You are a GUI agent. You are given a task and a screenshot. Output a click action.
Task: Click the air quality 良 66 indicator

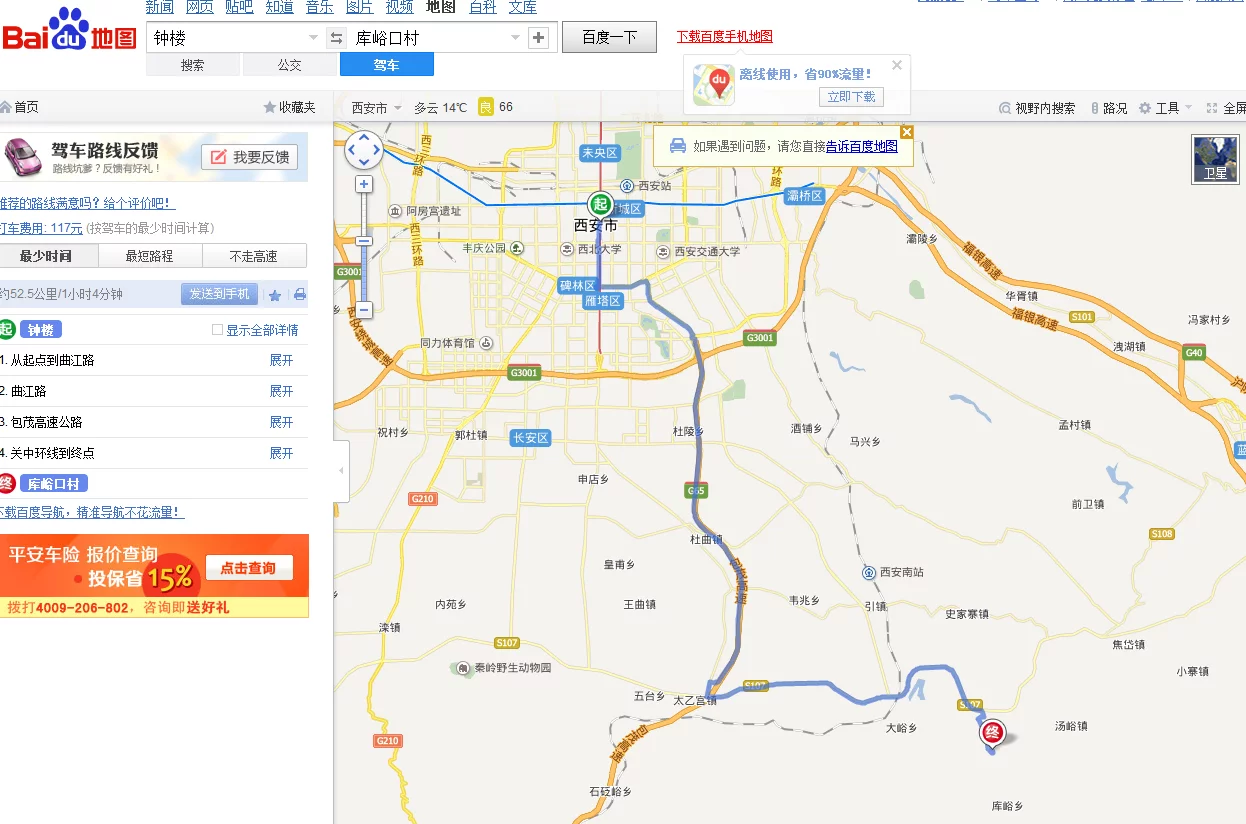(x=496, y=107)
